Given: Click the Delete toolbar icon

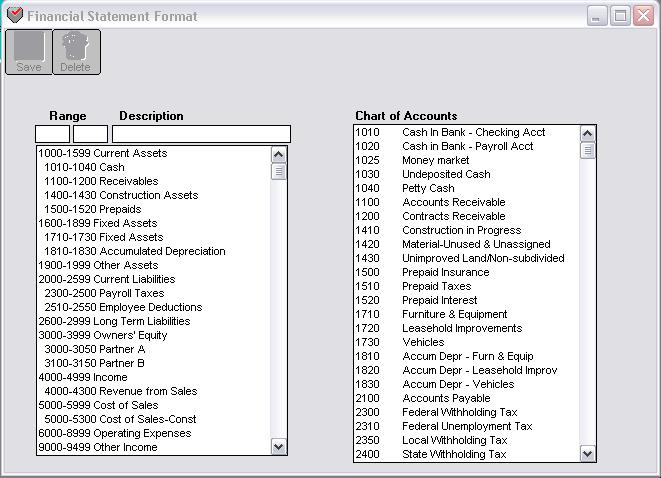Looking at the screenshot, I should coord(75,51).
